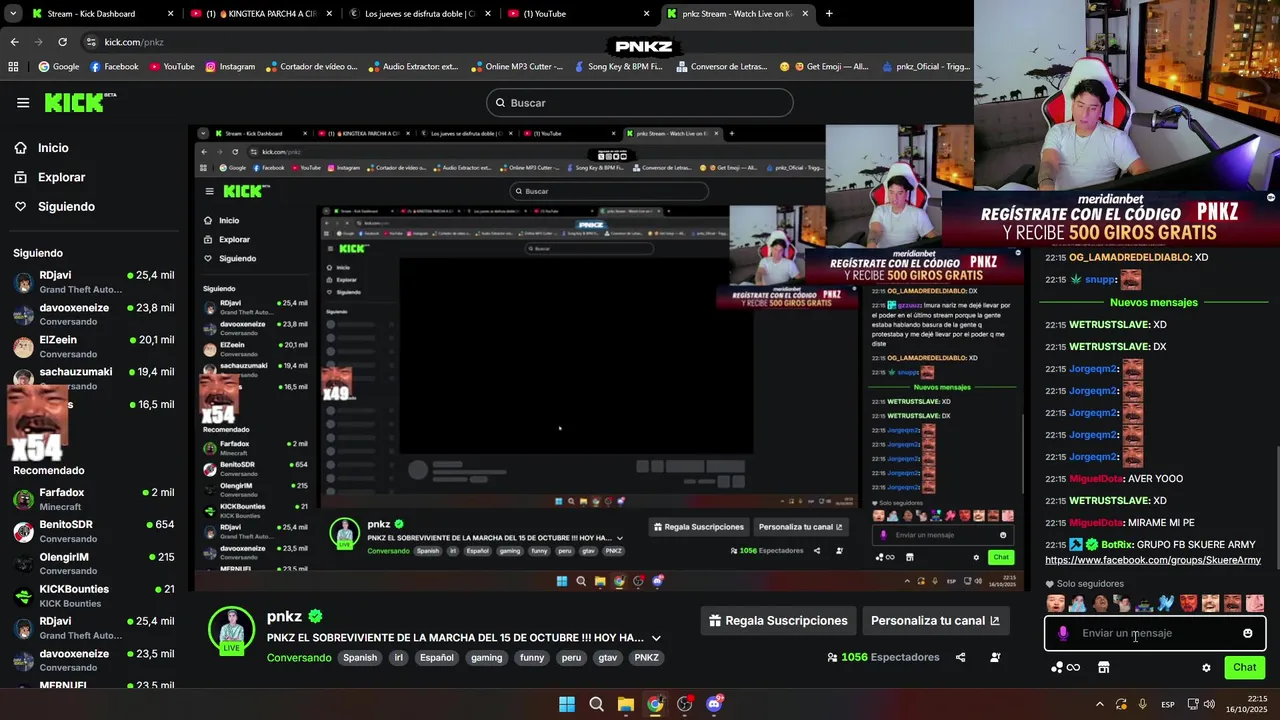Screen dimensions: 1280x720
Task: Click the Personaliza tu canal button below the video
Action: point(935,620)
